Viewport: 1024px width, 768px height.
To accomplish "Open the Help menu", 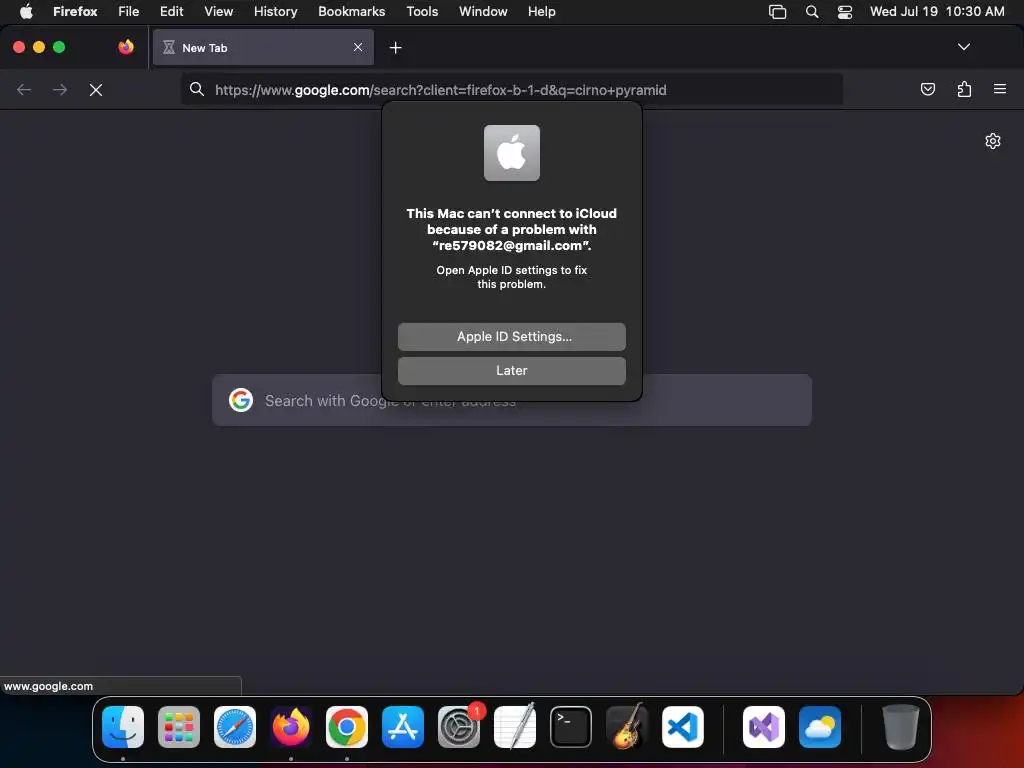I will tap(541, 11).
